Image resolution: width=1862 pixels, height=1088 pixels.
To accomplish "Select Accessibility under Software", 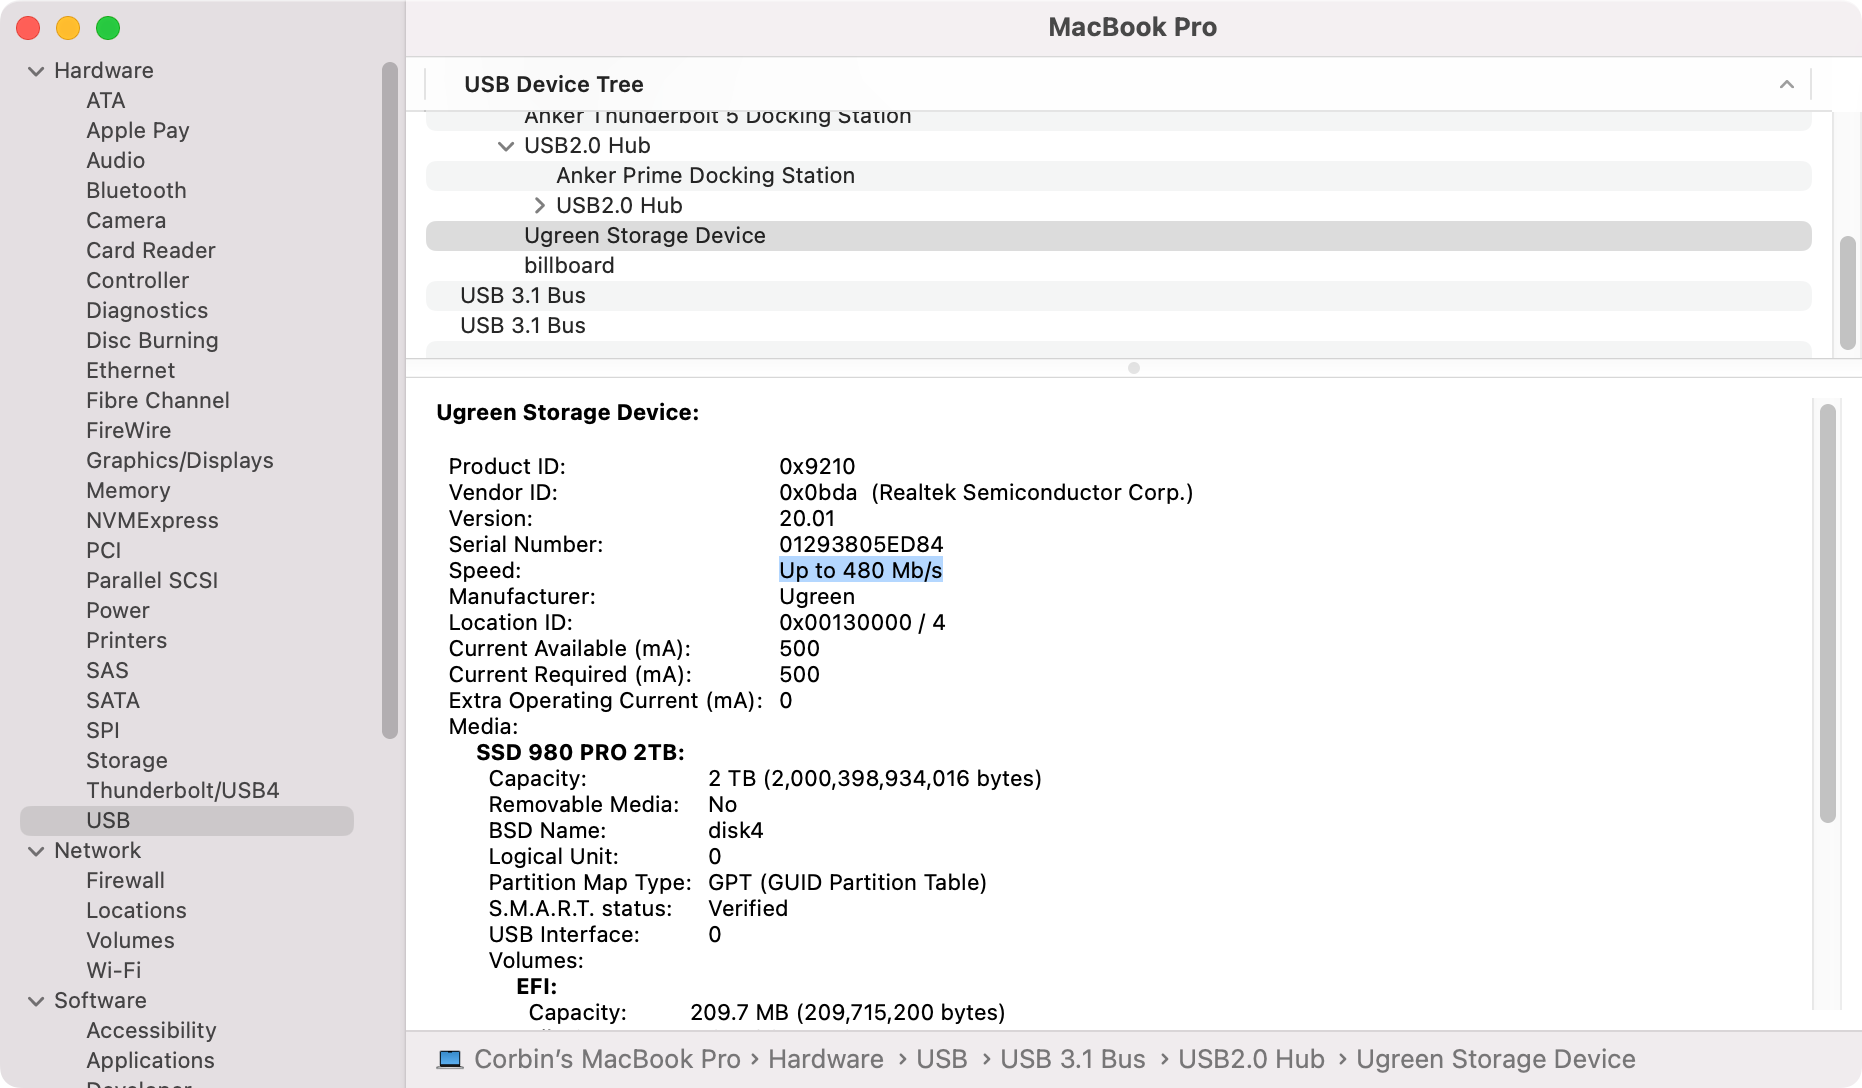I will tap(152, 1031).
